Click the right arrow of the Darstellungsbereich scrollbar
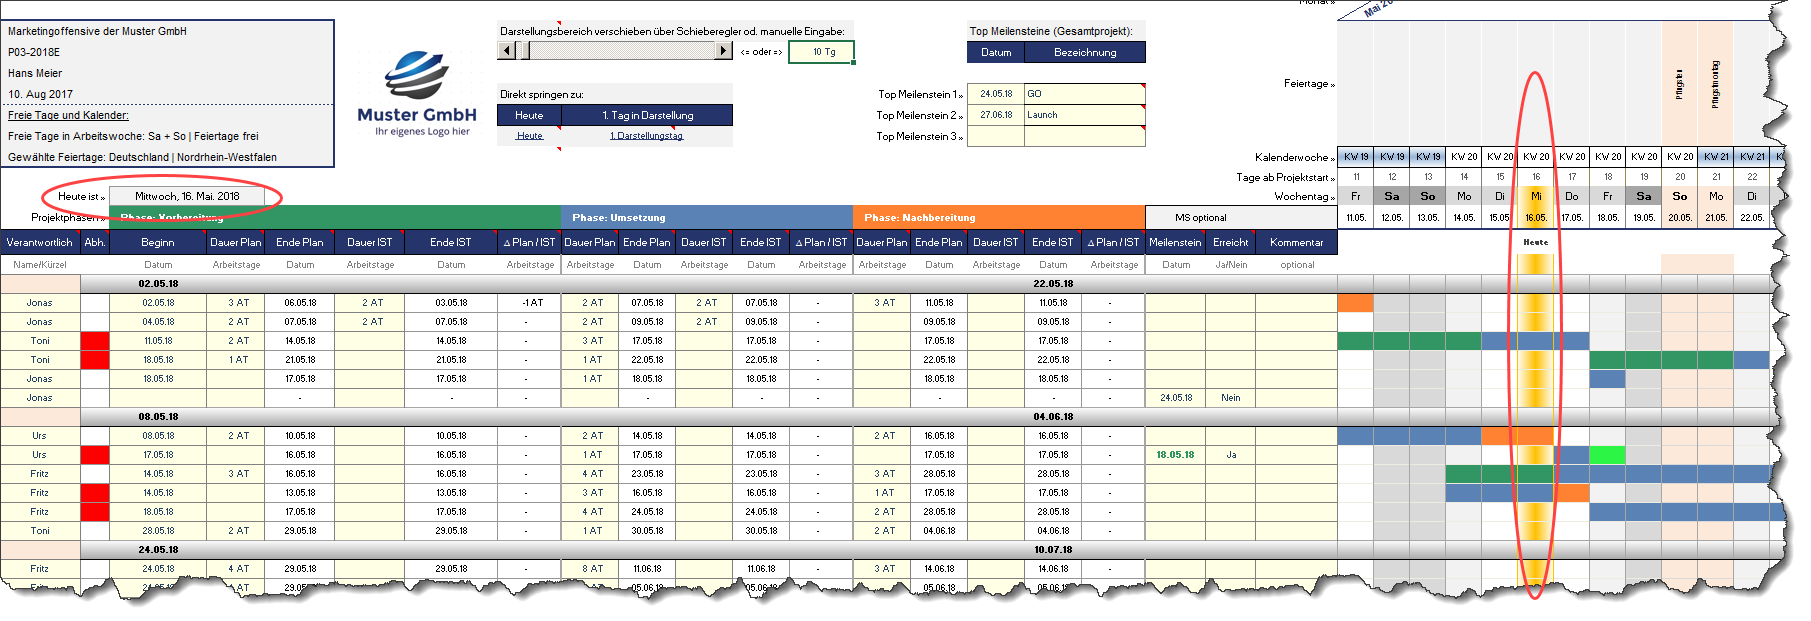This screenshot has width=1811, height=621. pos(724,51)
